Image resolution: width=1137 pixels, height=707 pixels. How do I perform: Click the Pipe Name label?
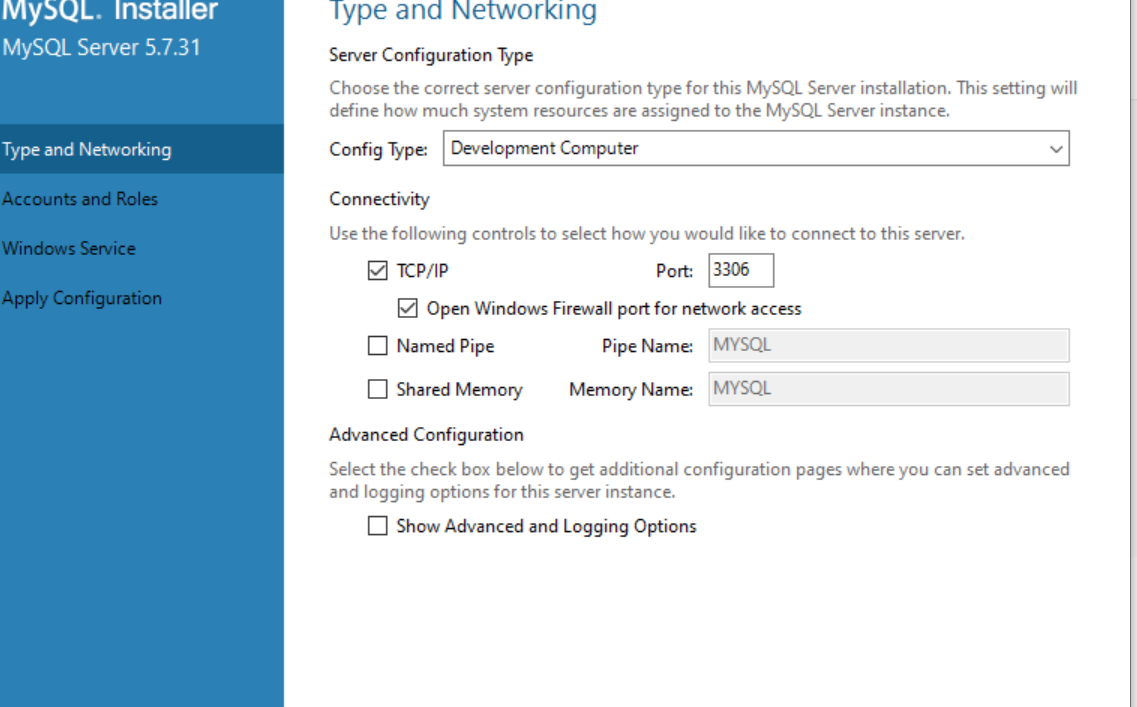(x=647, y=347)
